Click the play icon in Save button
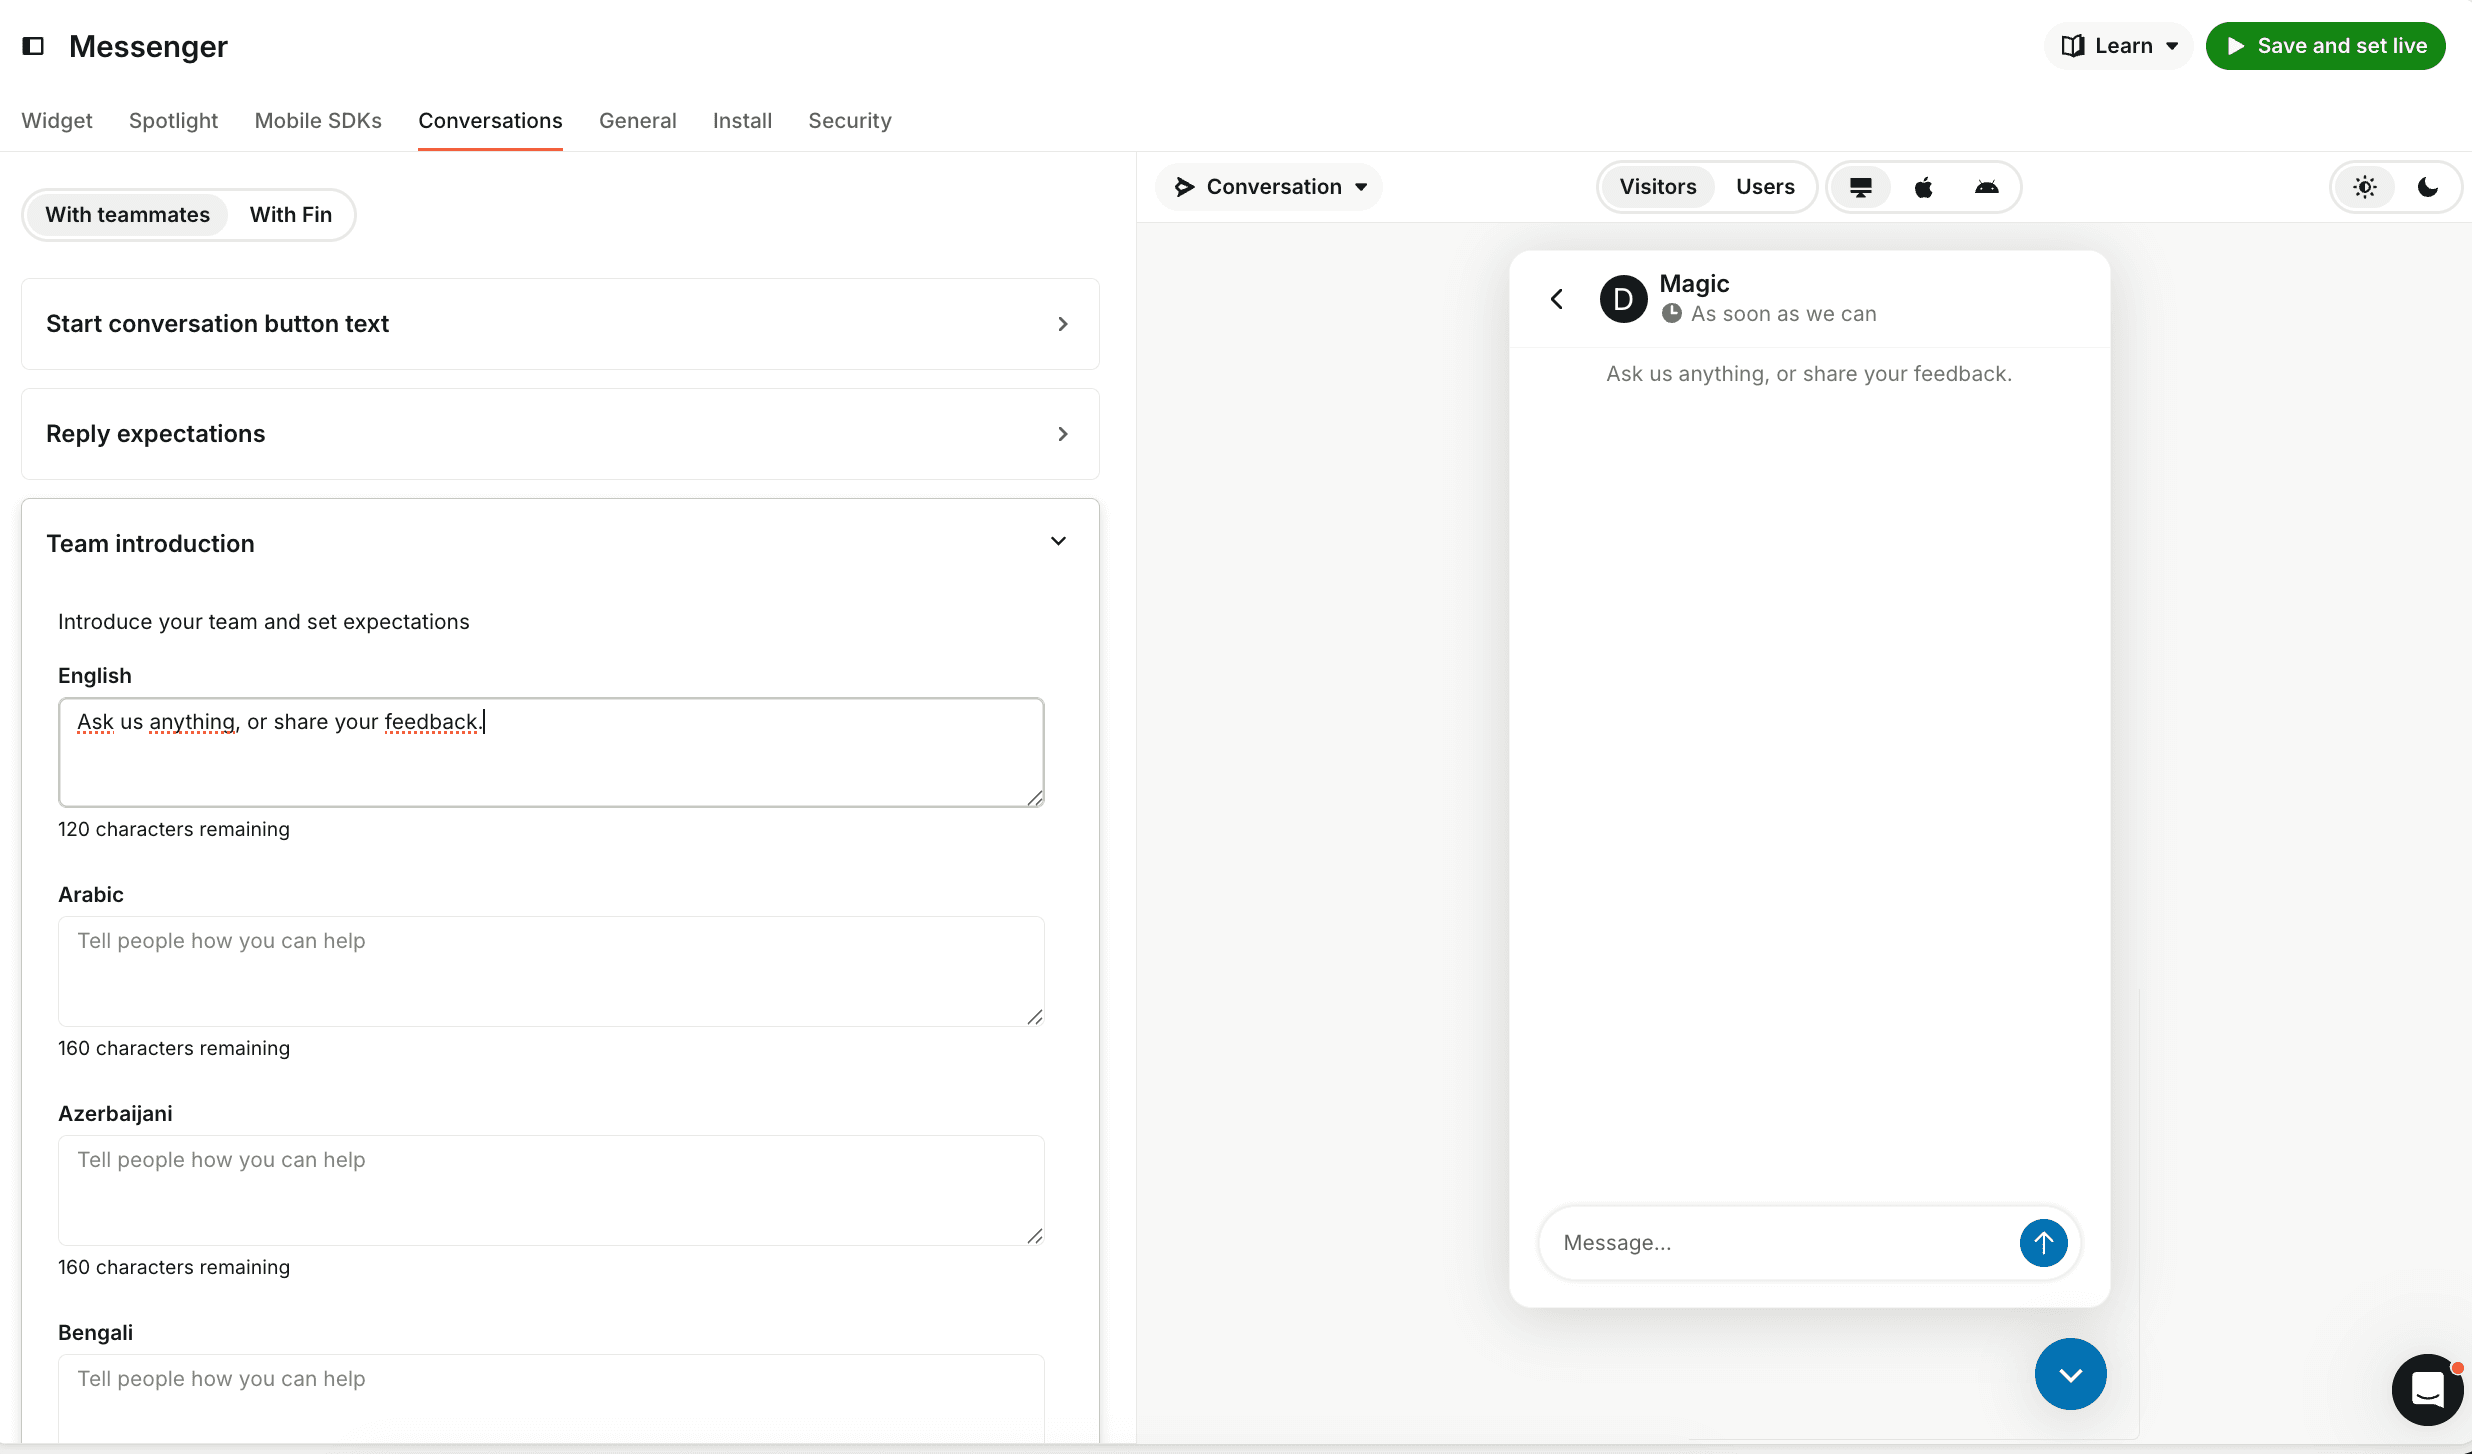Screen dimensions: 2472x1454 coord(2236,46)
